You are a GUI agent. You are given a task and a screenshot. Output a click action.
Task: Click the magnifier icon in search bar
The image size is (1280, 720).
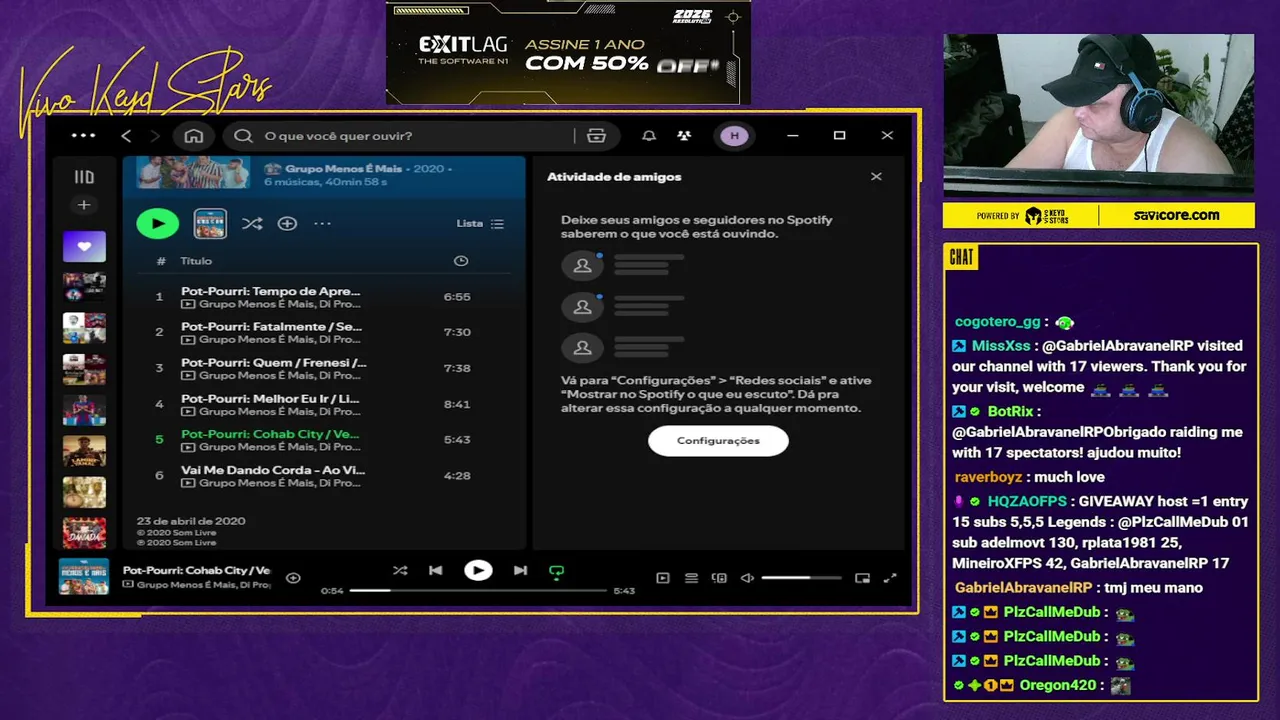[x=243, y=136]
